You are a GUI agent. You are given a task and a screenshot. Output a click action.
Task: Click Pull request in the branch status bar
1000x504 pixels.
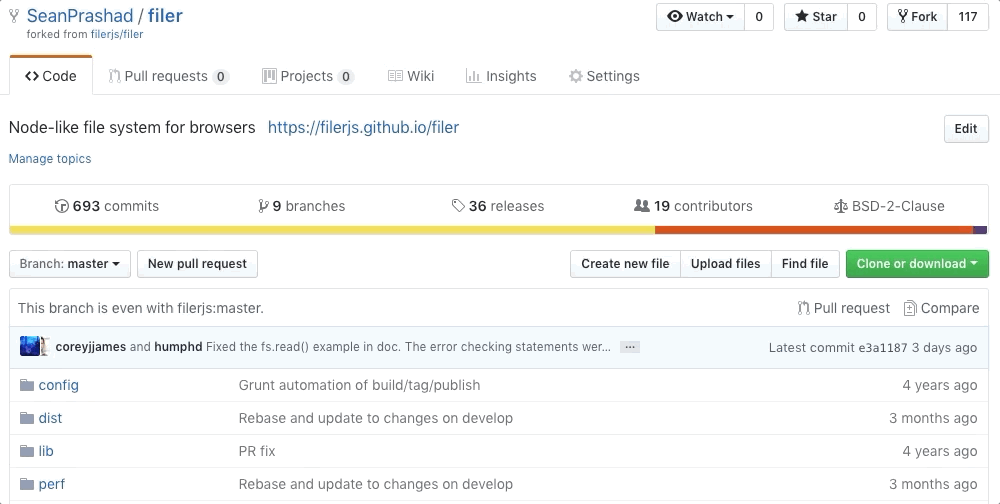[844, 308]
